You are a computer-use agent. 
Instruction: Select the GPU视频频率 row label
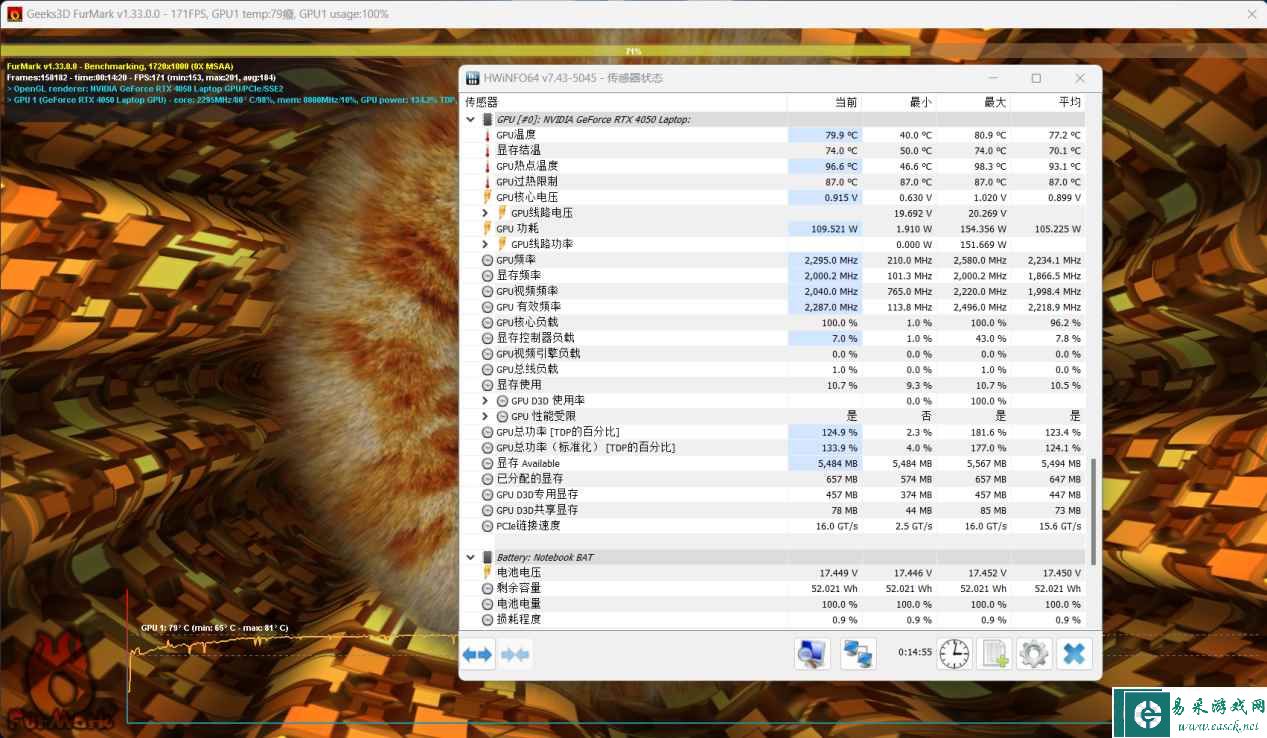pos(527,291)
